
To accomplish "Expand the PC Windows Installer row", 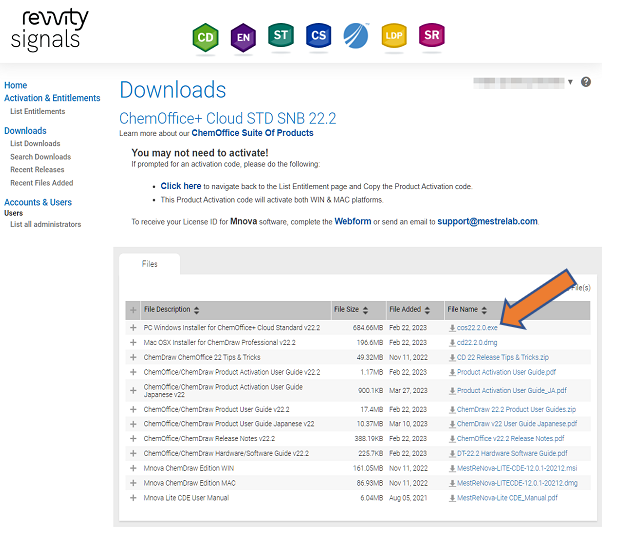I will click(133, 327).
